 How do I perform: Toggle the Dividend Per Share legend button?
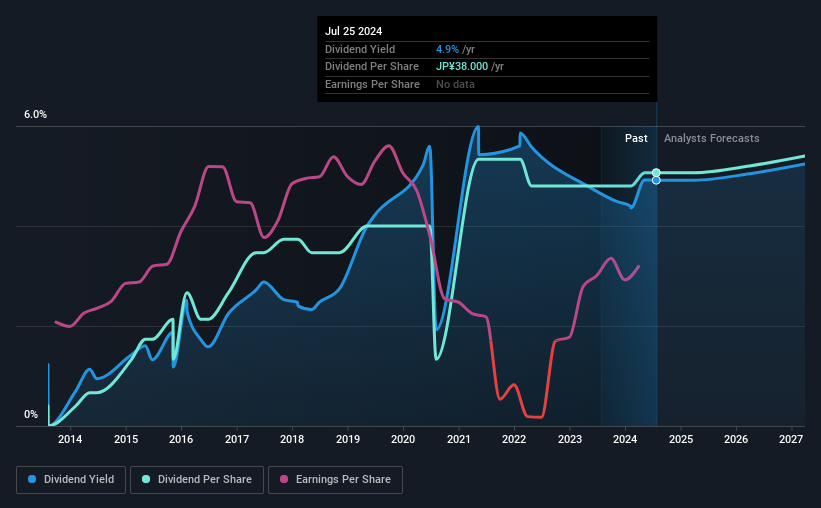[197, 480]
